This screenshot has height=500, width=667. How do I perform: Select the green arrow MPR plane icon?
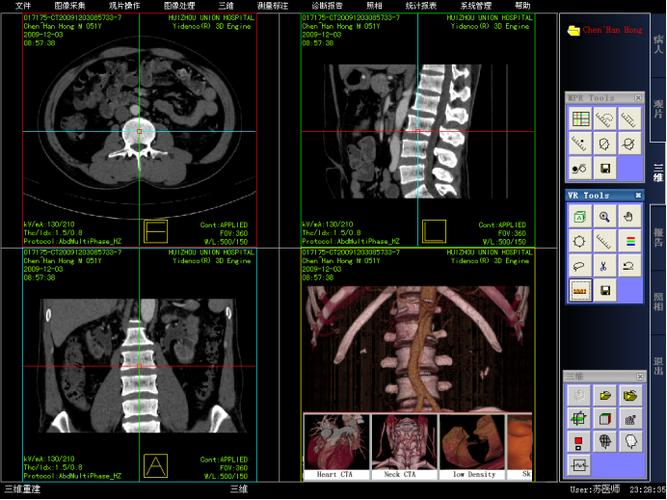[579, 419]
